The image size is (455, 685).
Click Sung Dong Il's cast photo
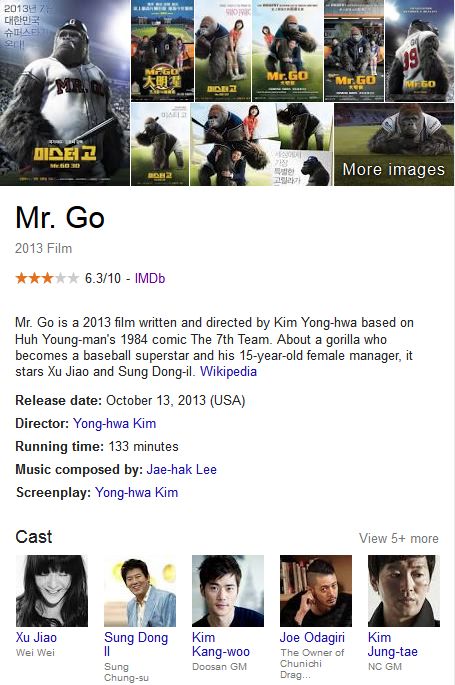140,591
